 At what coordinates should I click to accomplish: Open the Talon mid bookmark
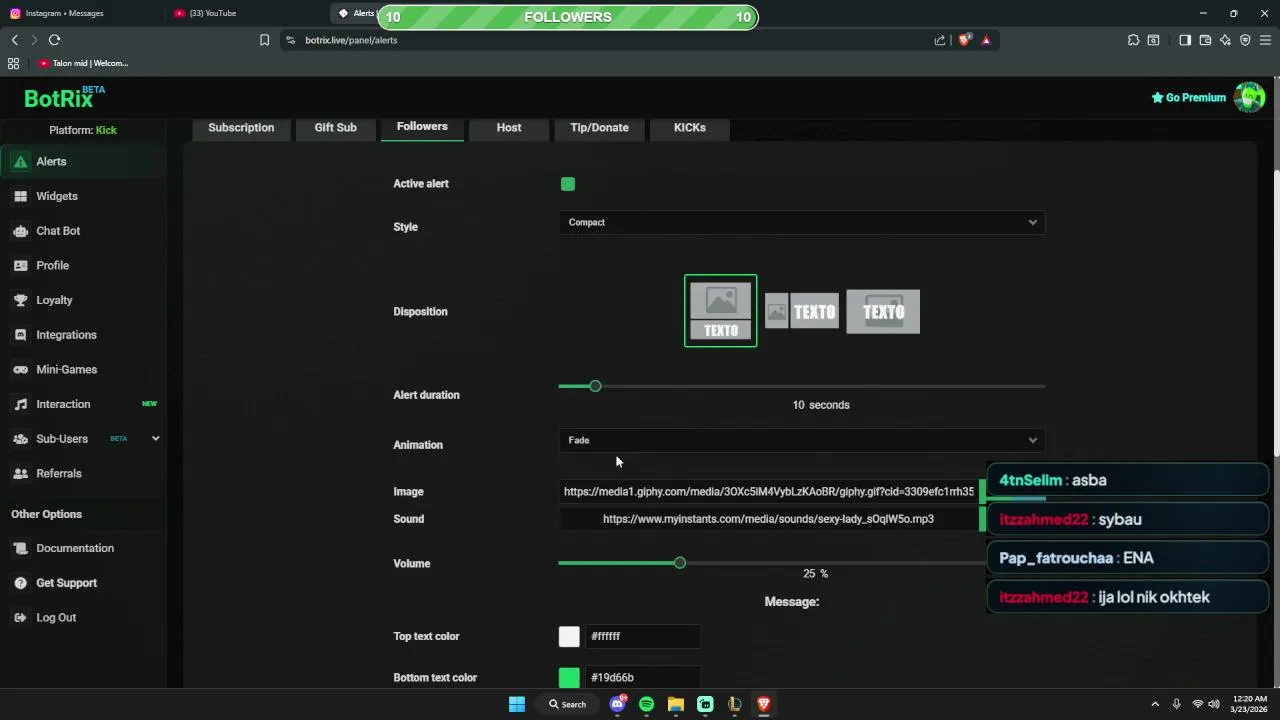pos(84,63)
